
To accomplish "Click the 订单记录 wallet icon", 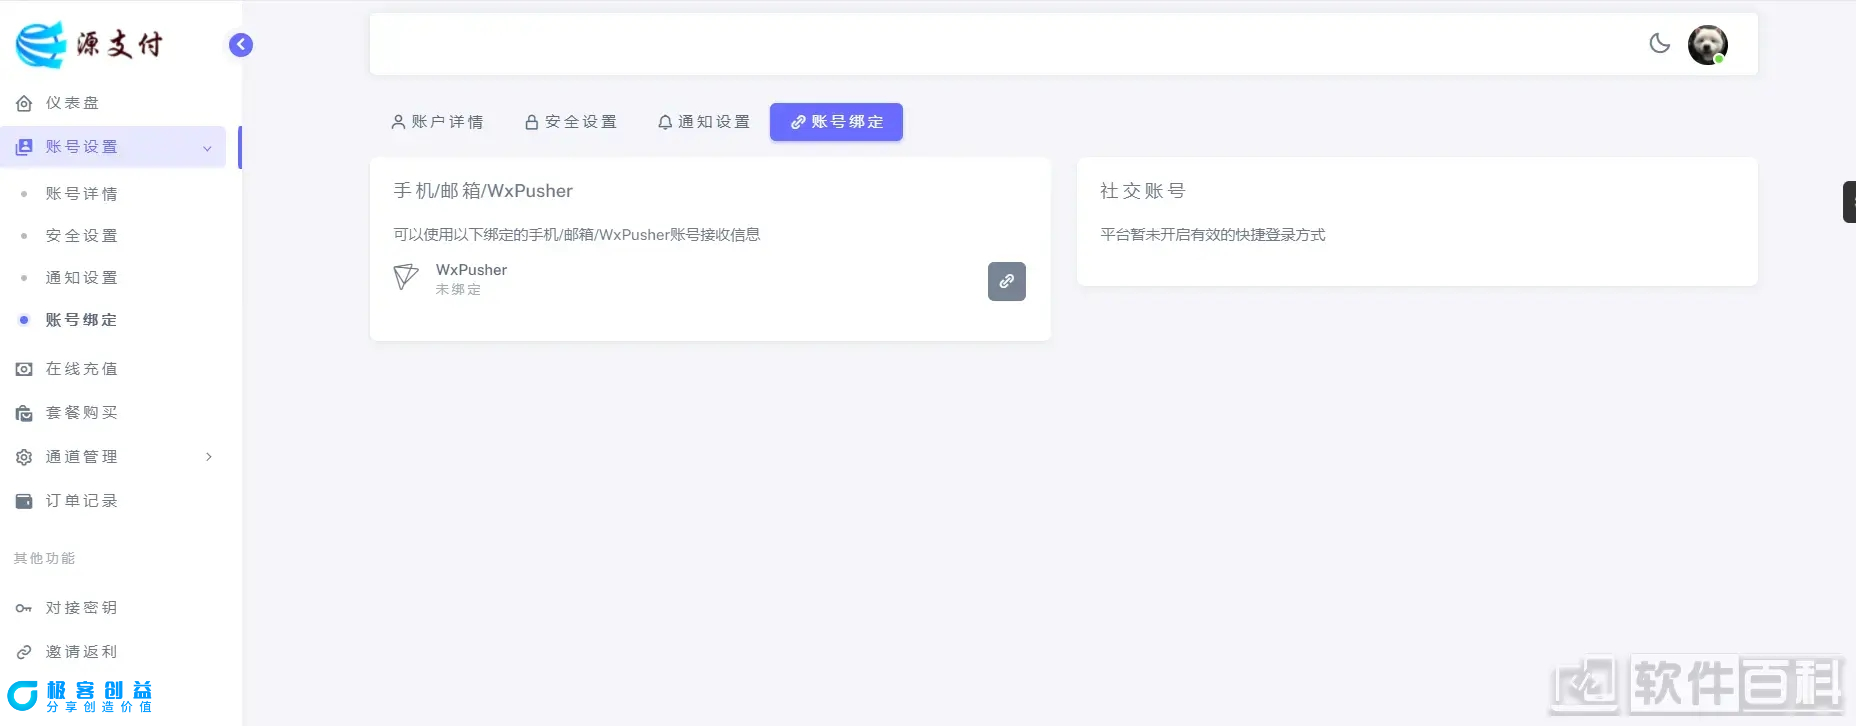I will [x=24, y=501].
